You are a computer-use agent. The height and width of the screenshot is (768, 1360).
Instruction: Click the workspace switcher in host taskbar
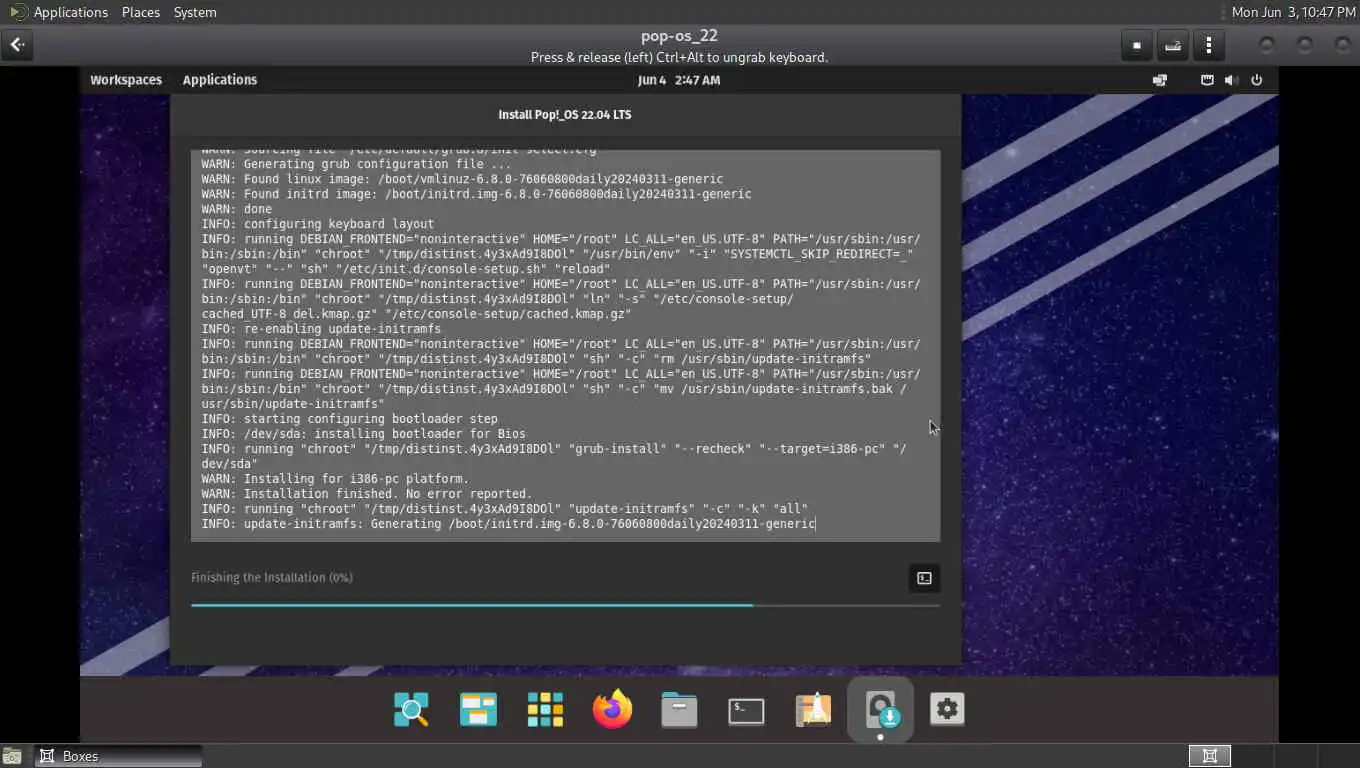(x=1209, y=756)
